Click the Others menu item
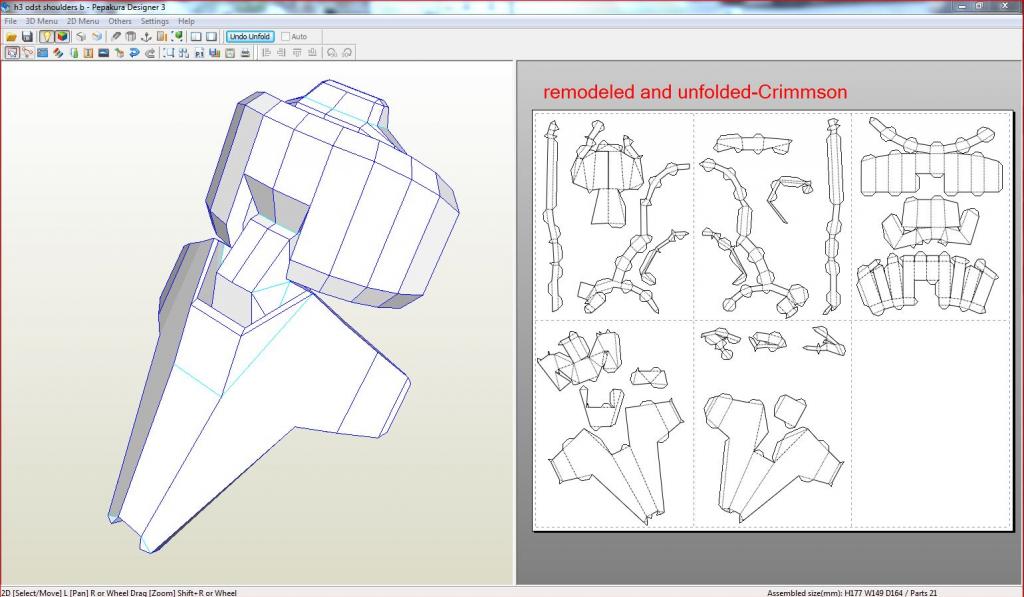The image size is (1024, 597). [120, 21]
